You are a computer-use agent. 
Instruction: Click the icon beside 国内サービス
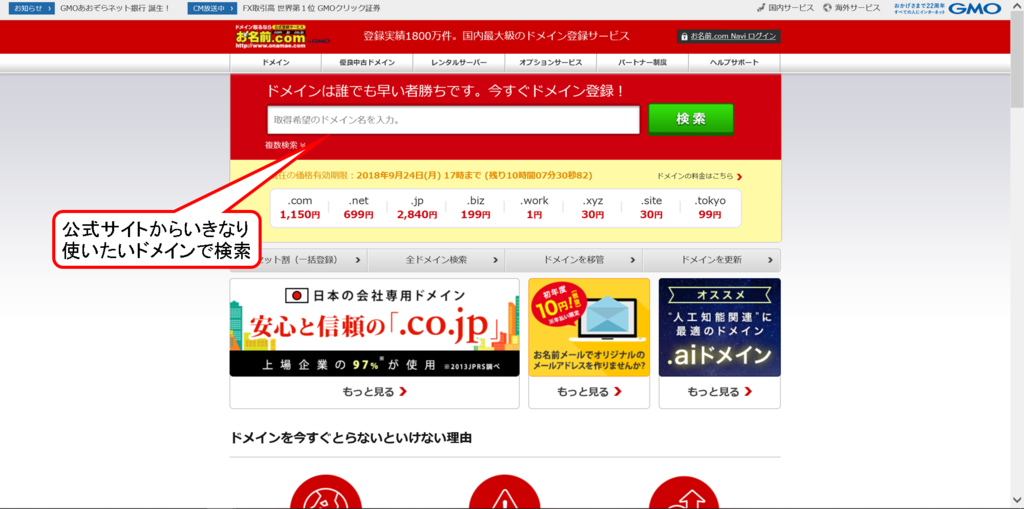click(x=761, y=8)
